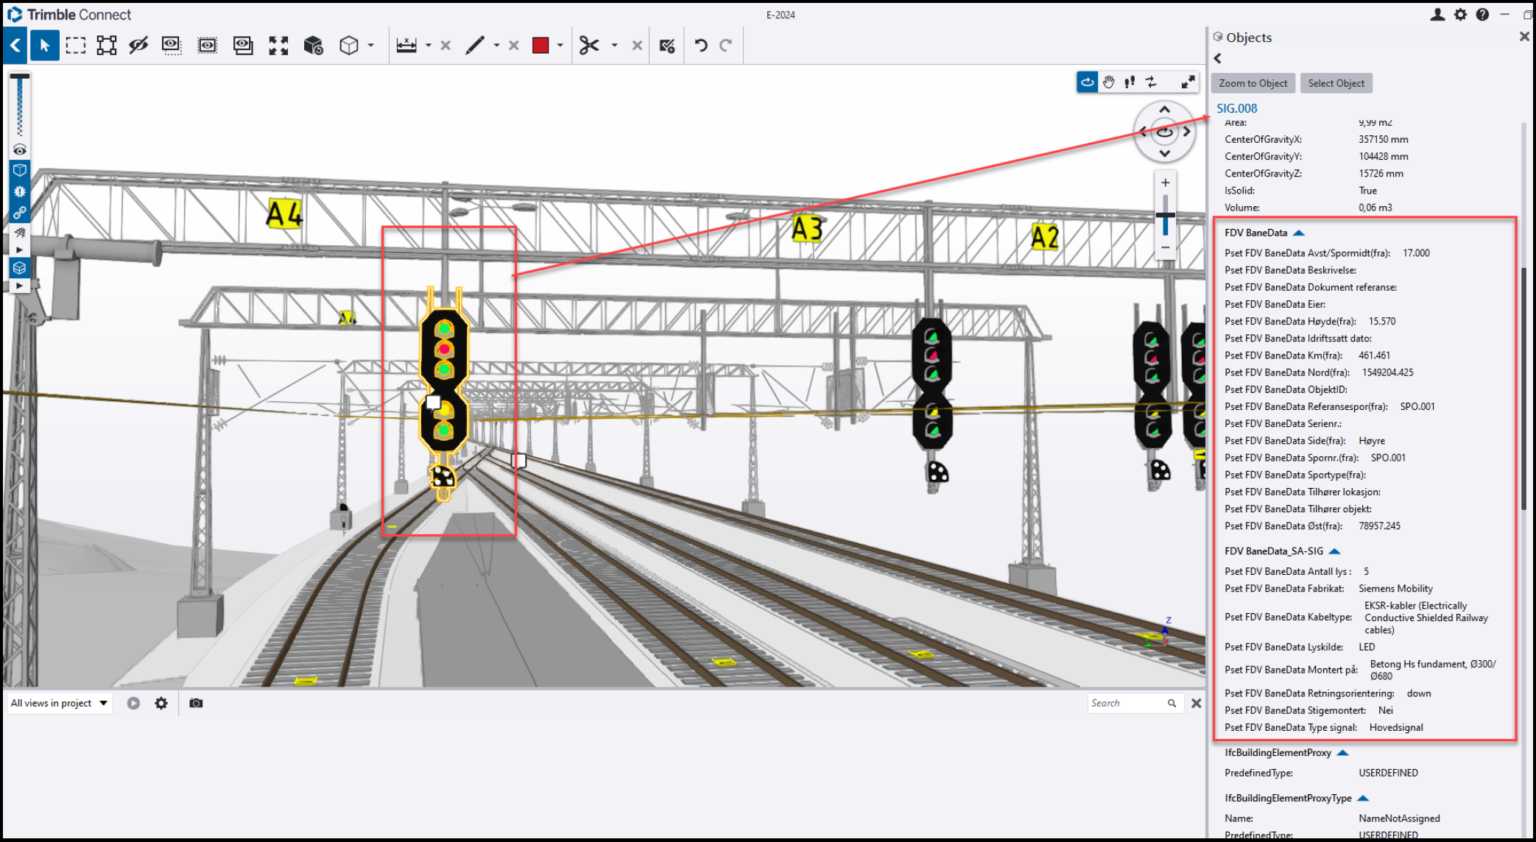This screenshot has width=1536, height=842.
Task: Activate the section cut scissors tool
Action: click(590, 45)
